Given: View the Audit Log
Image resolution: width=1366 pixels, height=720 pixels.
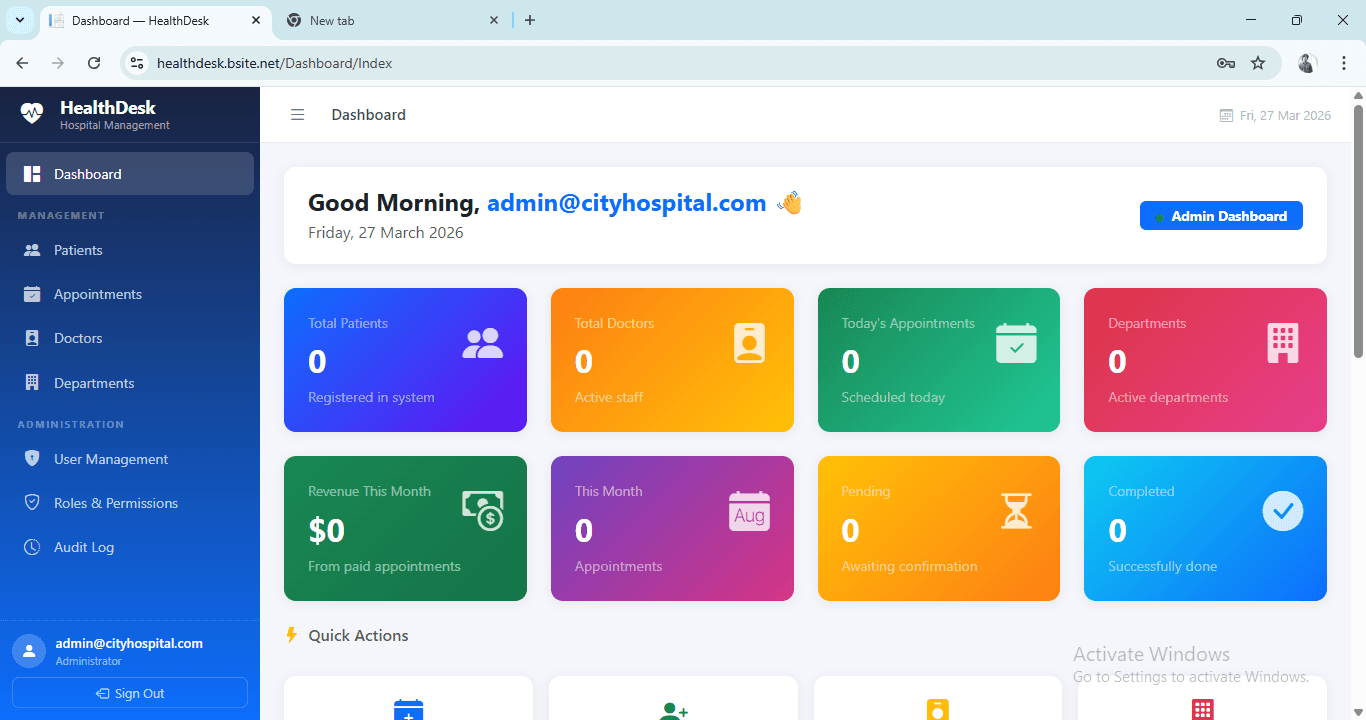Looking at the screenshot, I should click(130, 547).
